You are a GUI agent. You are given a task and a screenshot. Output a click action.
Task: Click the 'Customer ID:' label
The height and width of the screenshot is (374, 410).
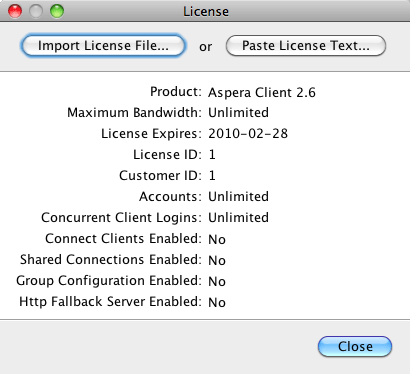point(161,176)
